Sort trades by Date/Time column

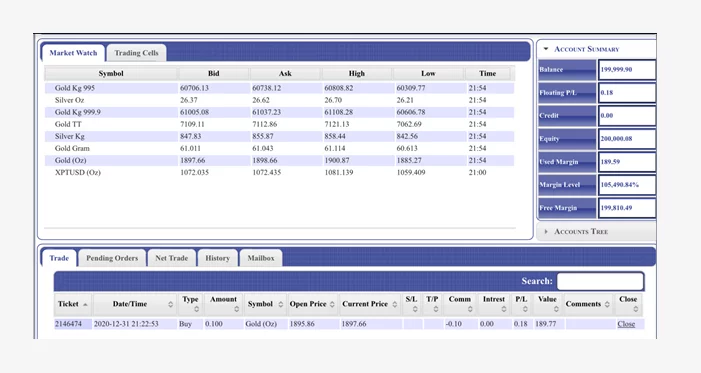tap(134, 304)
